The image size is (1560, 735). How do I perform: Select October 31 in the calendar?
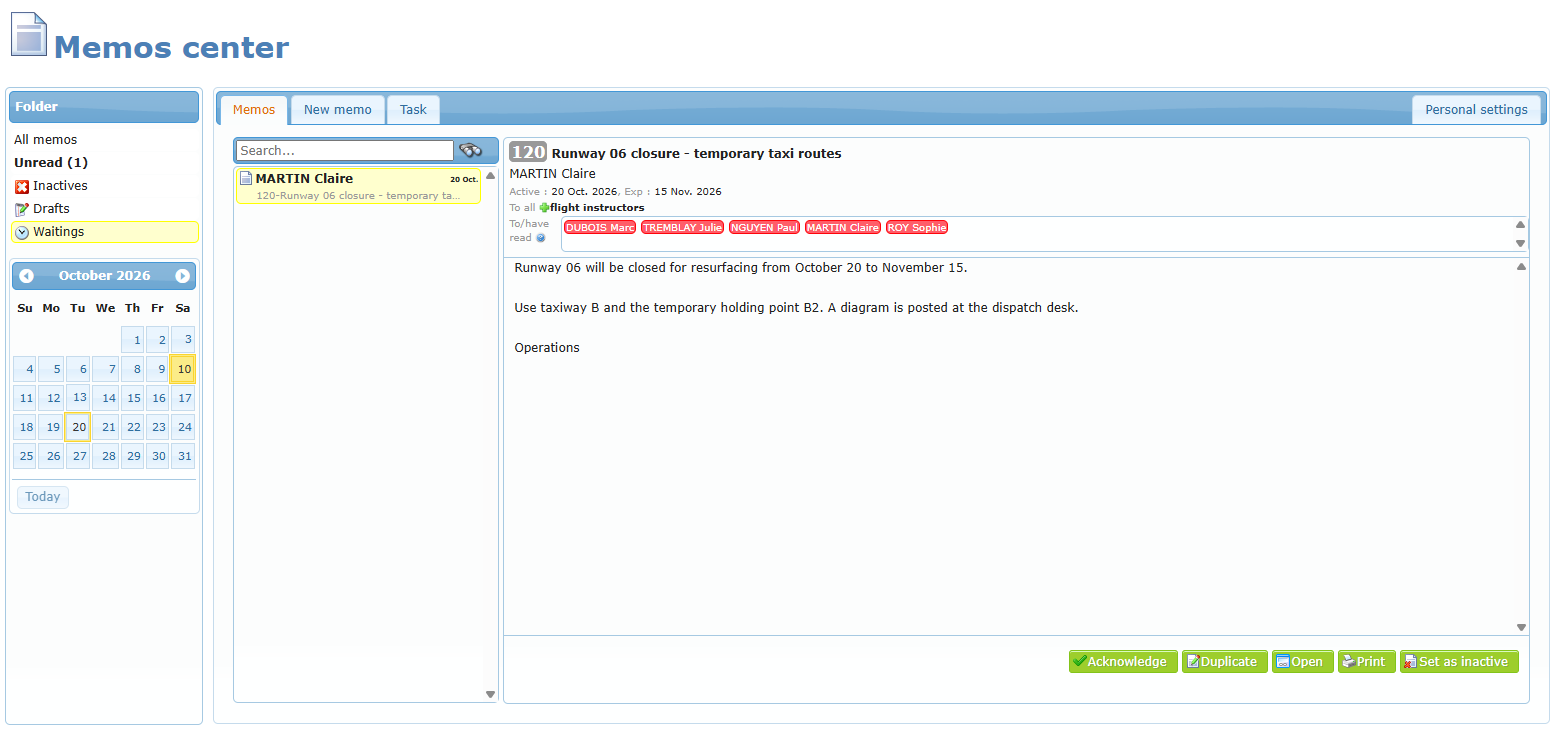183,456
